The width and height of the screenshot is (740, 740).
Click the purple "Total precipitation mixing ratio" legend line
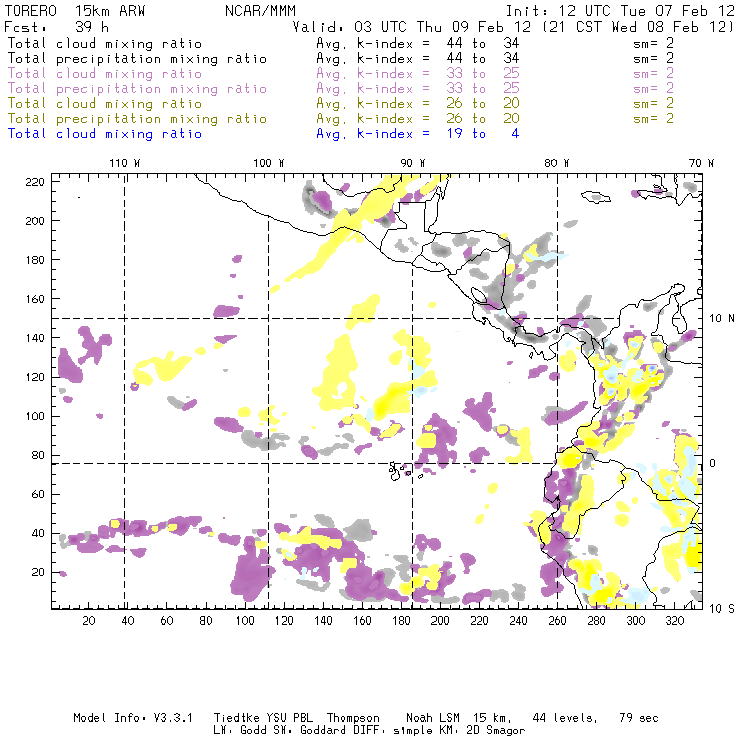pyautogui.click(x=137, y=89)
